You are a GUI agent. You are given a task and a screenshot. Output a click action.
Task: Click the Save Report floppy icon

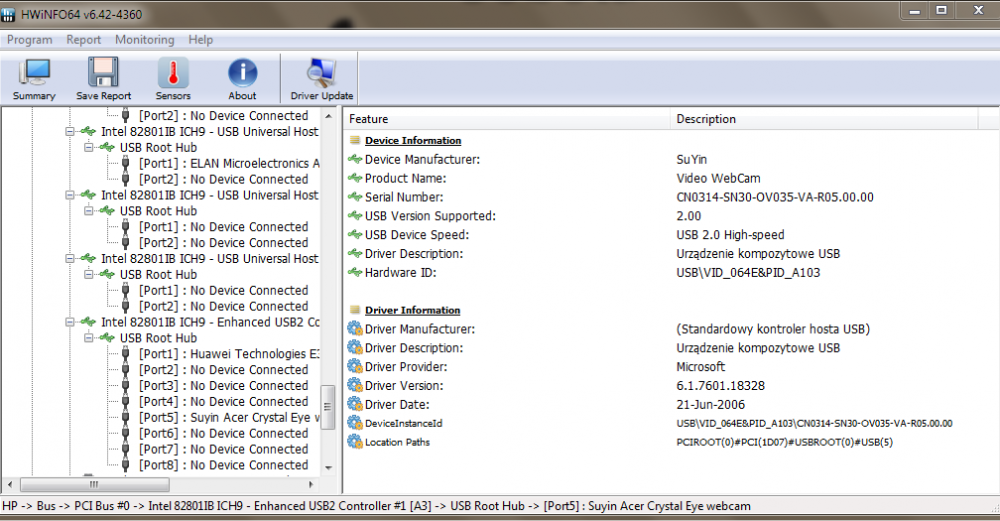(x=103, y=78)
